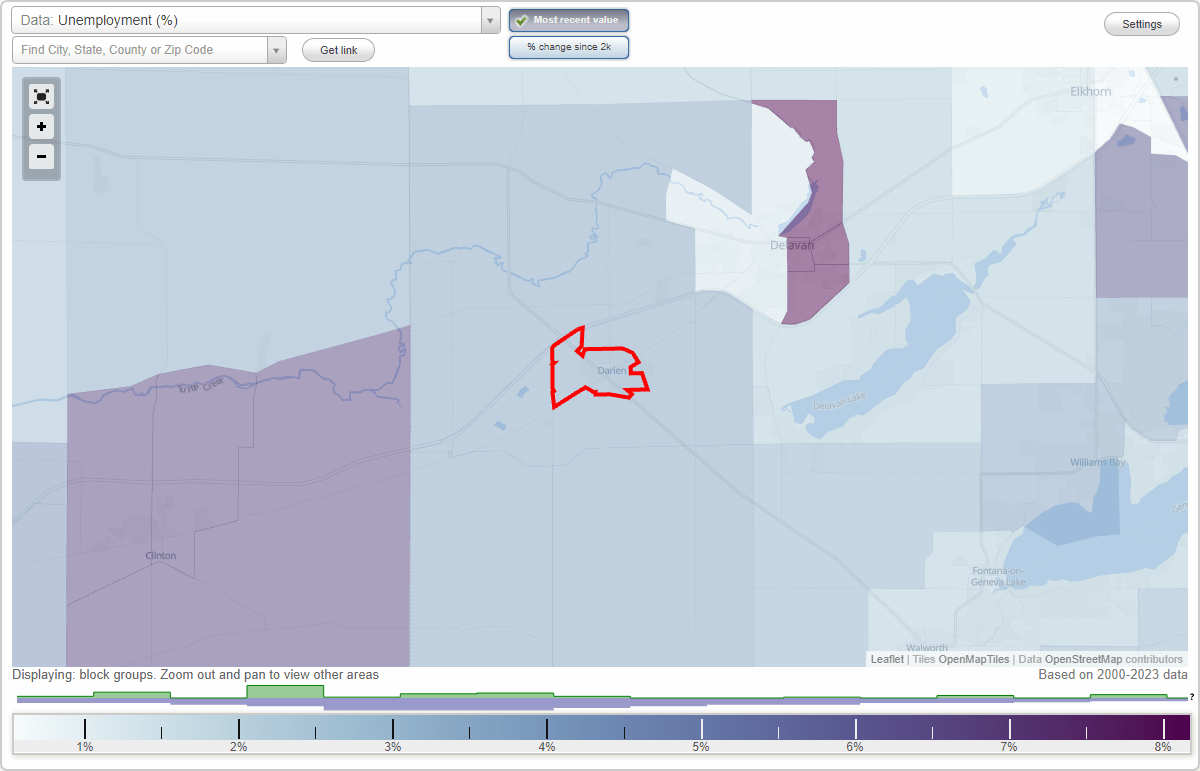
Task: Open the Settings panel
Action: pyautogui.click(x=1141, y=23)
